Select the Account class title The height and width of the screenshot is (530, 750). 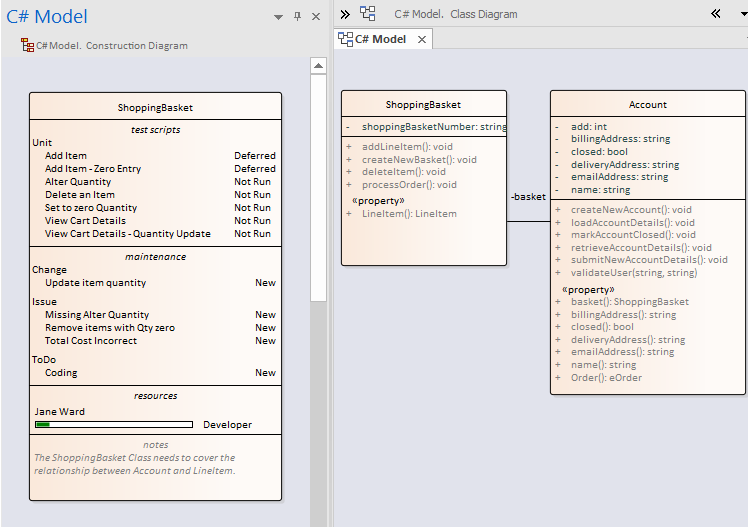tap(647, 104)
